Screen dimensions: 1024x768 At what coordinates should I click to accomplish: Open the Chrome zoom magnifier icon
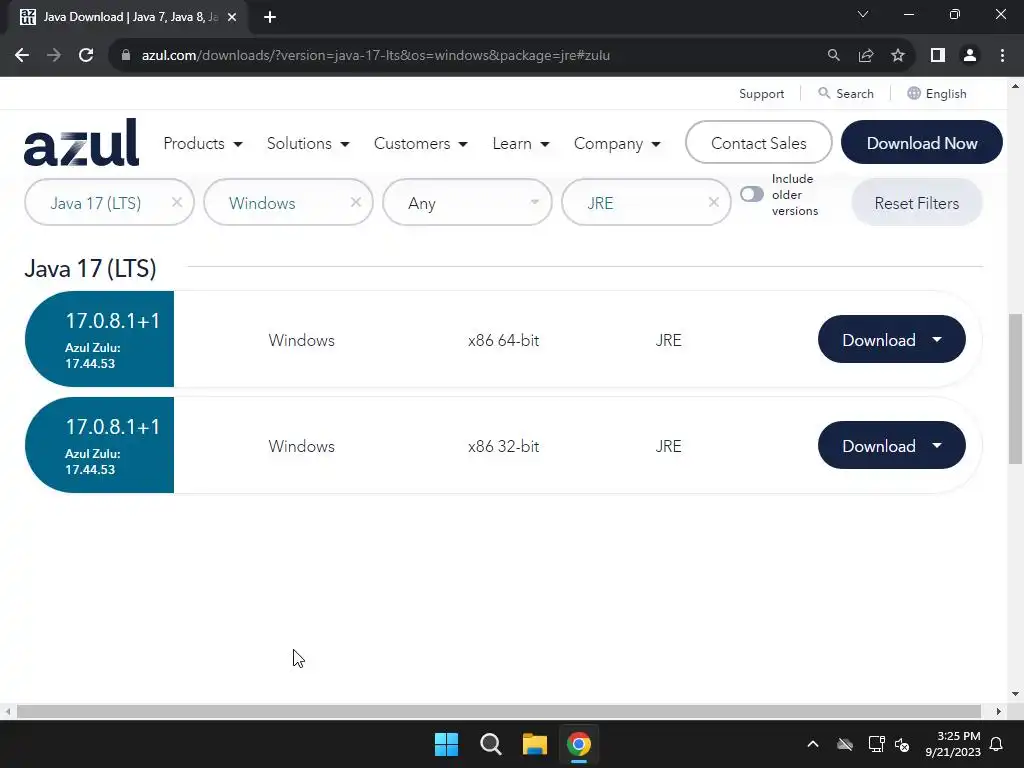click(833, 55)
